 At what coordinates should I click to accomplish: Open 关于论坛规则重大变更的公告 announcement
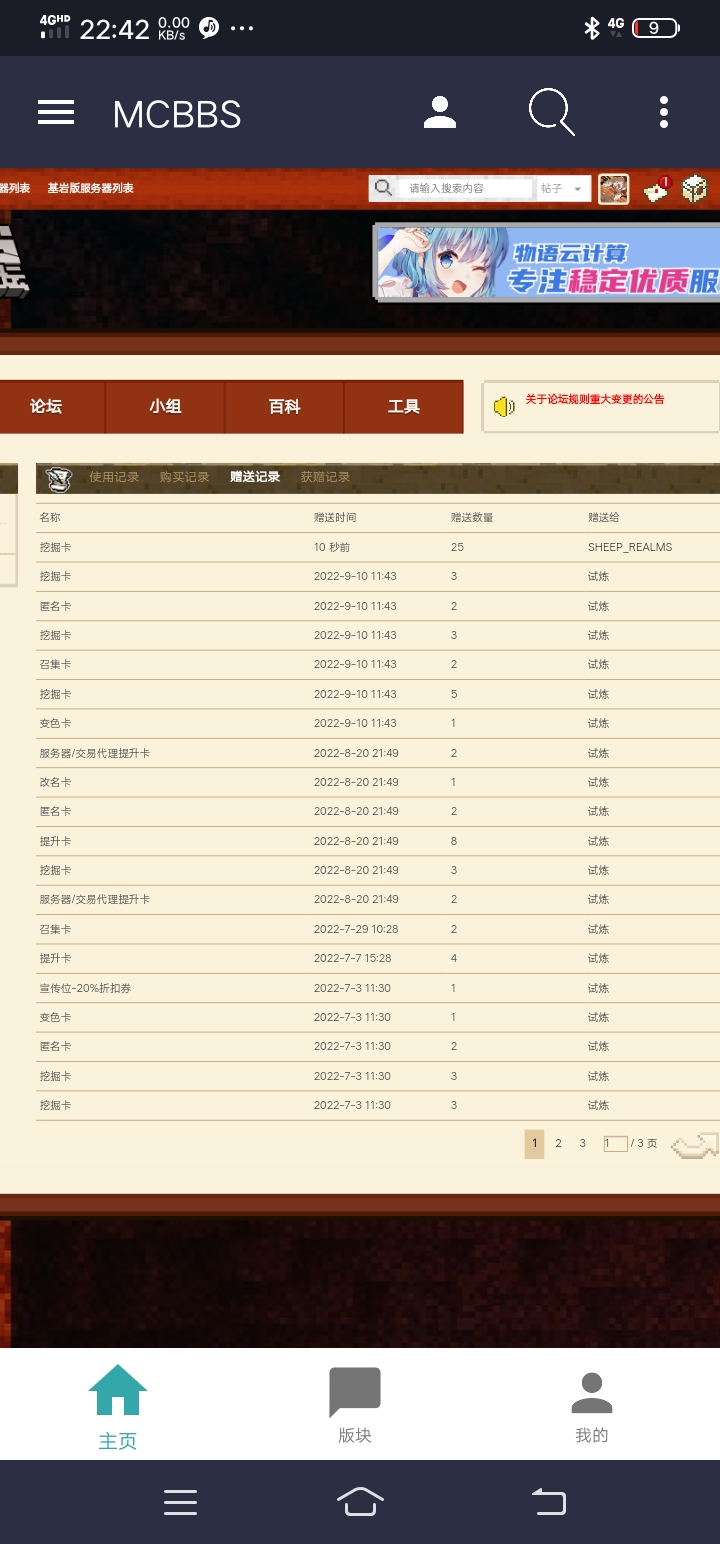tap(594, 399)
